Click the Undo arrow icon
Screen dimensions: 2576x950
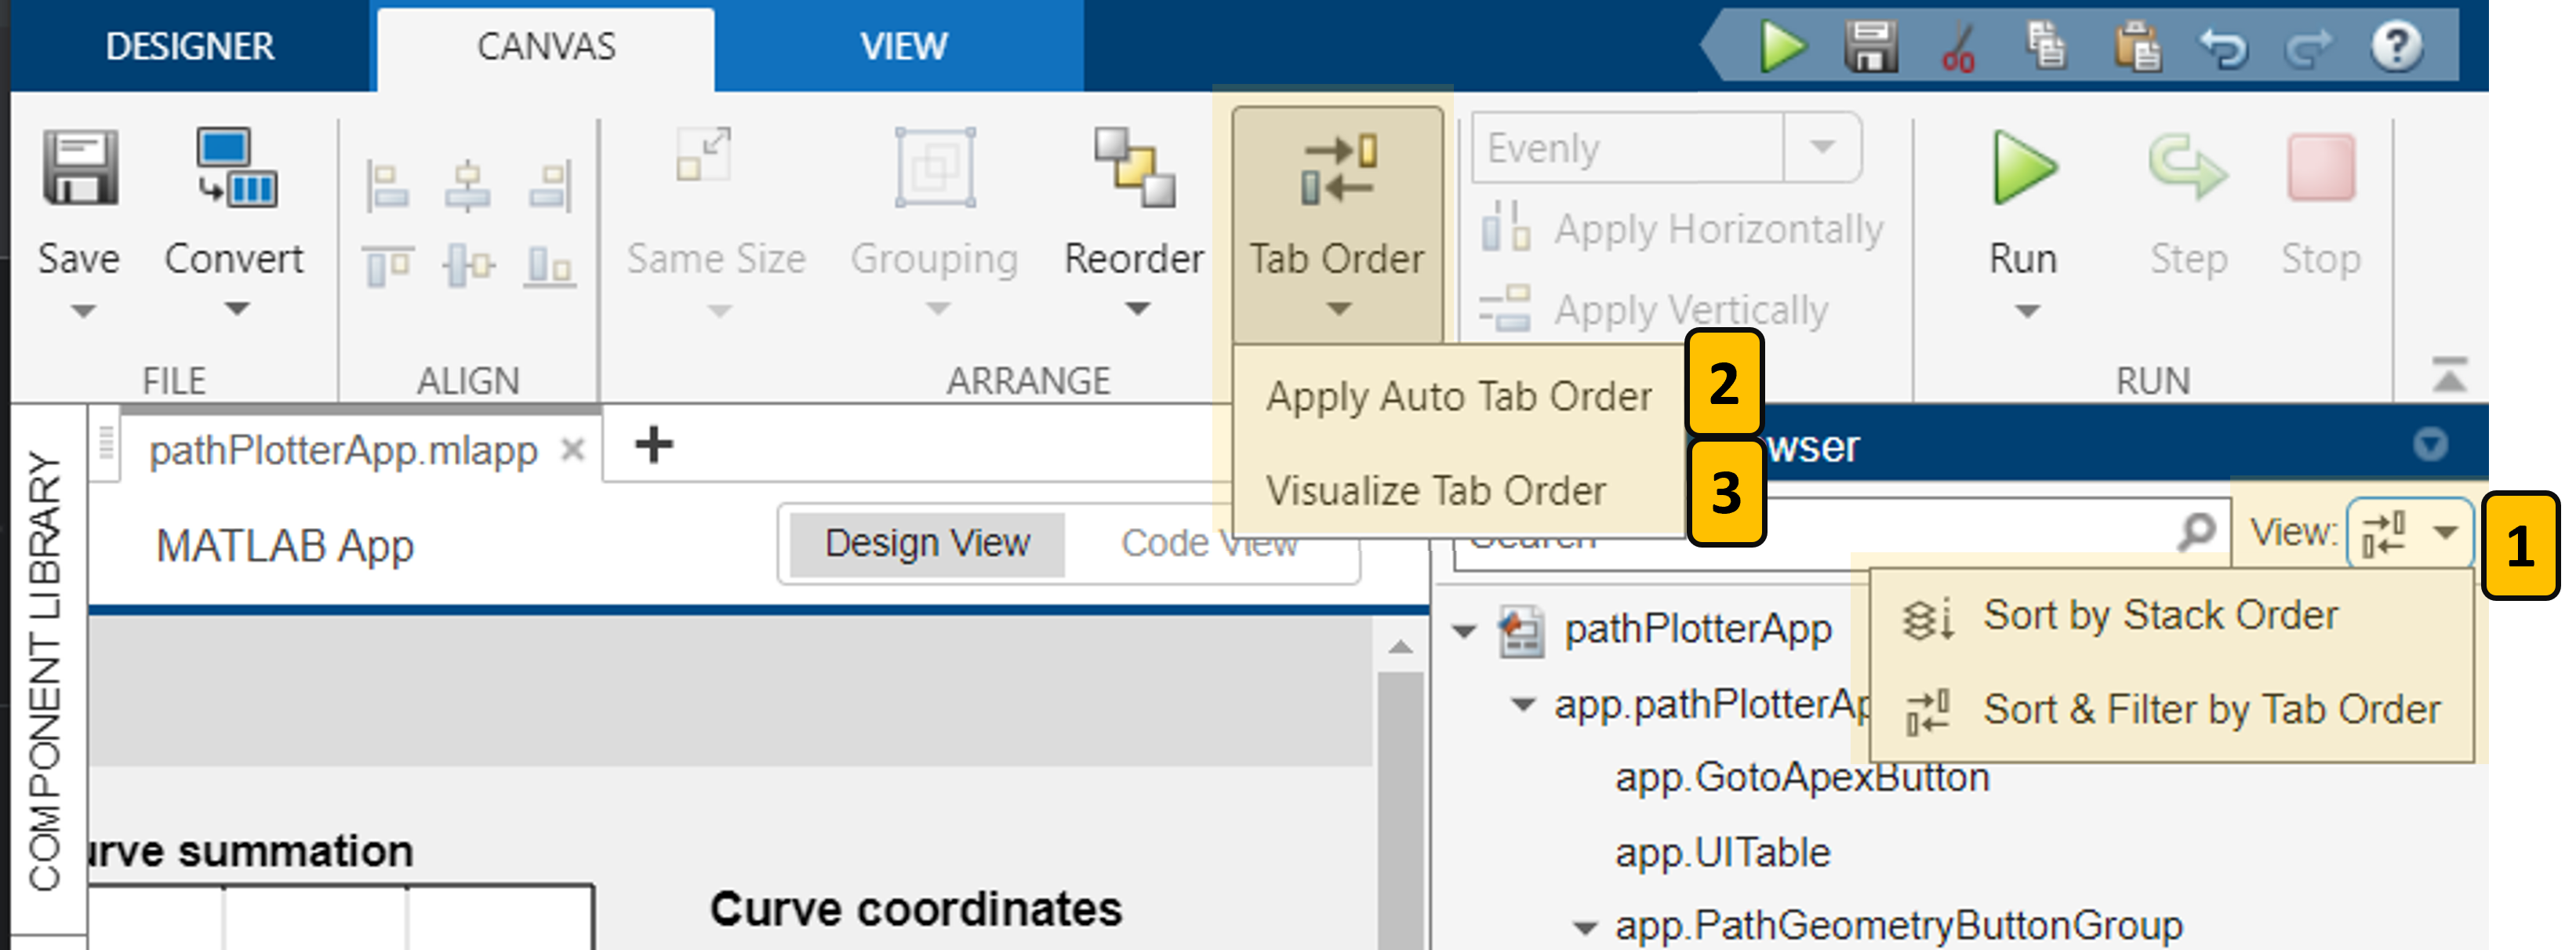(2222, 47)
